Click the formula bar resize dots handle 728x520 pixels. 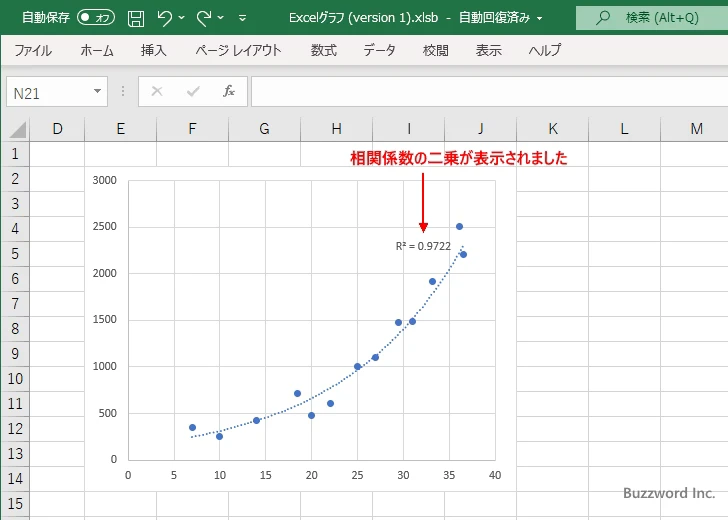[x=123, y=91]
